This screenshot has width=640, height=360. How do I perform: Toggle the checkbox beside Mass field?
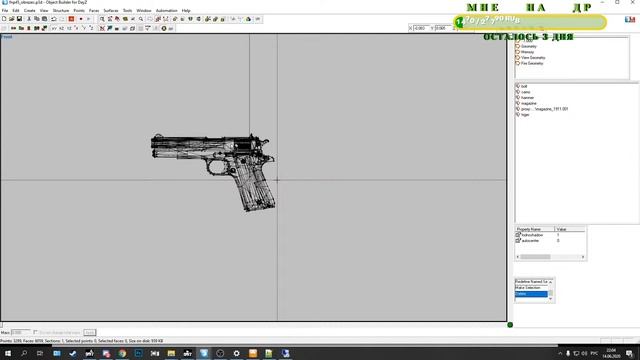point(36,333)
